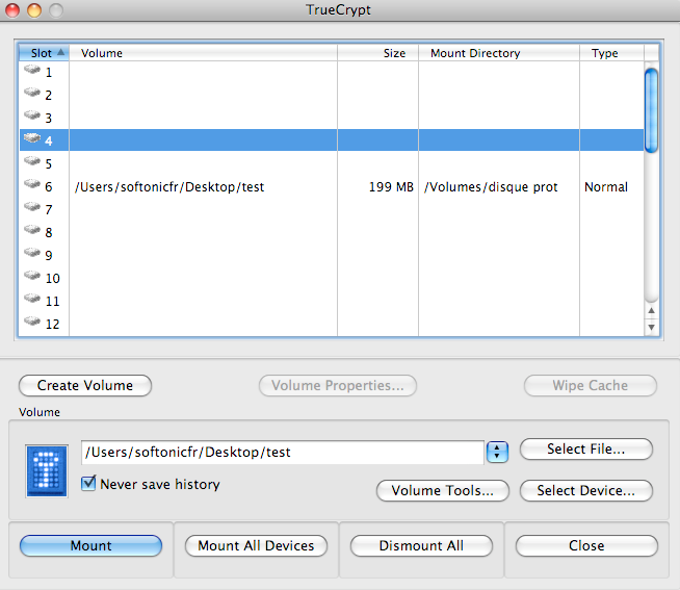Image resolution: width=680 pixels, height=590 pixels.
Task: Click the slot number 9 label
Action: pyautogui.click(x=49, y=256)
